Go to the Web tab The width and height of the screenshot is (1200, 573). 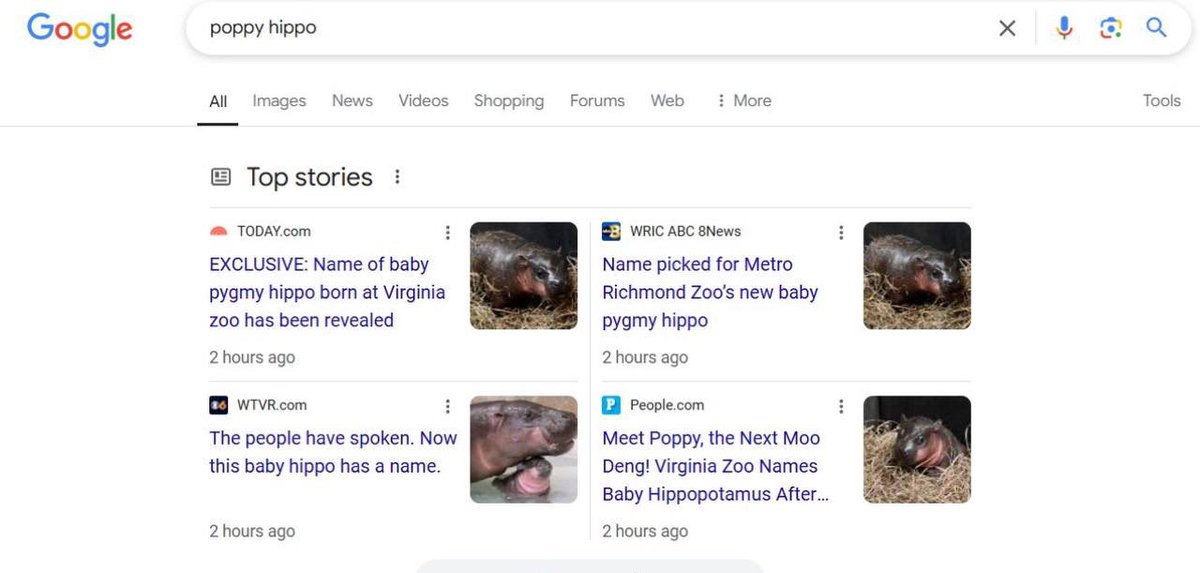tap(667, 101)
